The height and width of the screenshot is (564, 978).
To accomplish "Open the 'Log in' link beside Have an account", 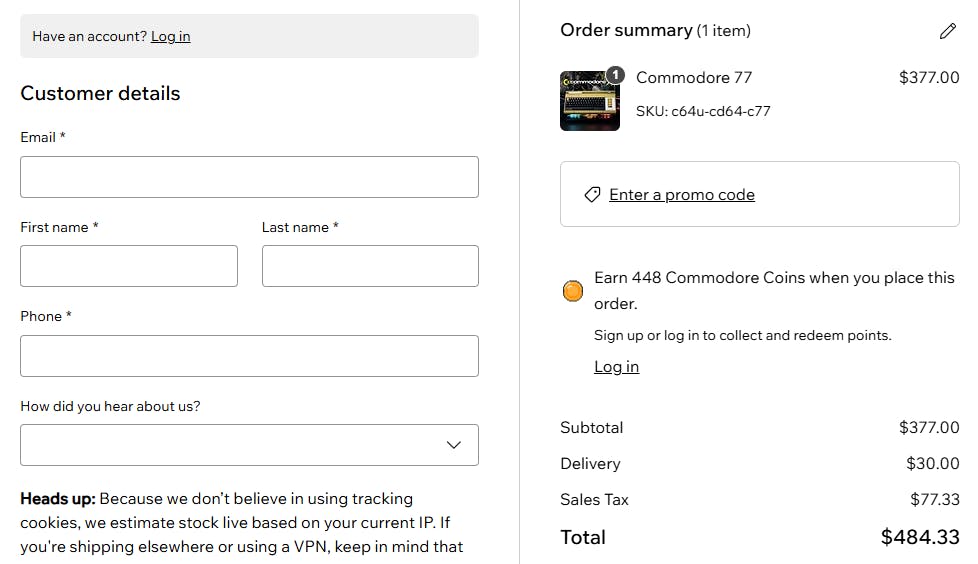I will pyautogui.click(x=170, y=36).
